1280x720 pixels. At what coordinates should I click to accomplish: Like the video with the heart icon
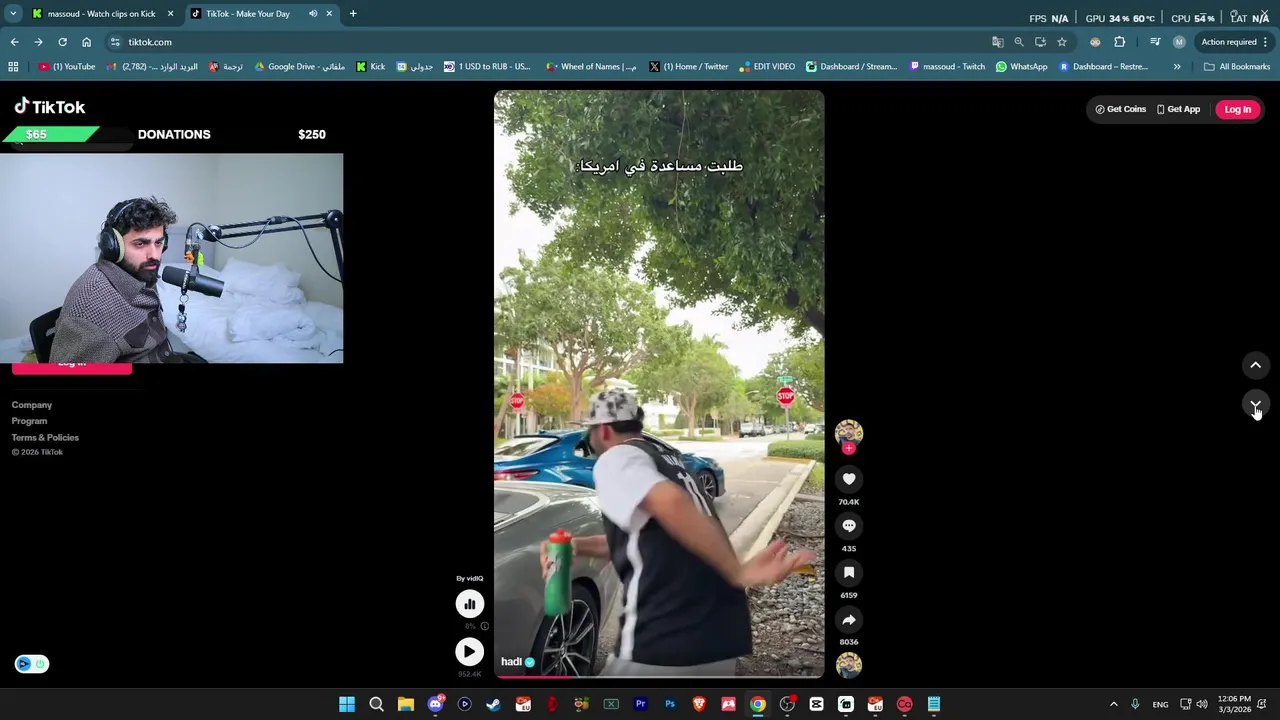(849, 479)
